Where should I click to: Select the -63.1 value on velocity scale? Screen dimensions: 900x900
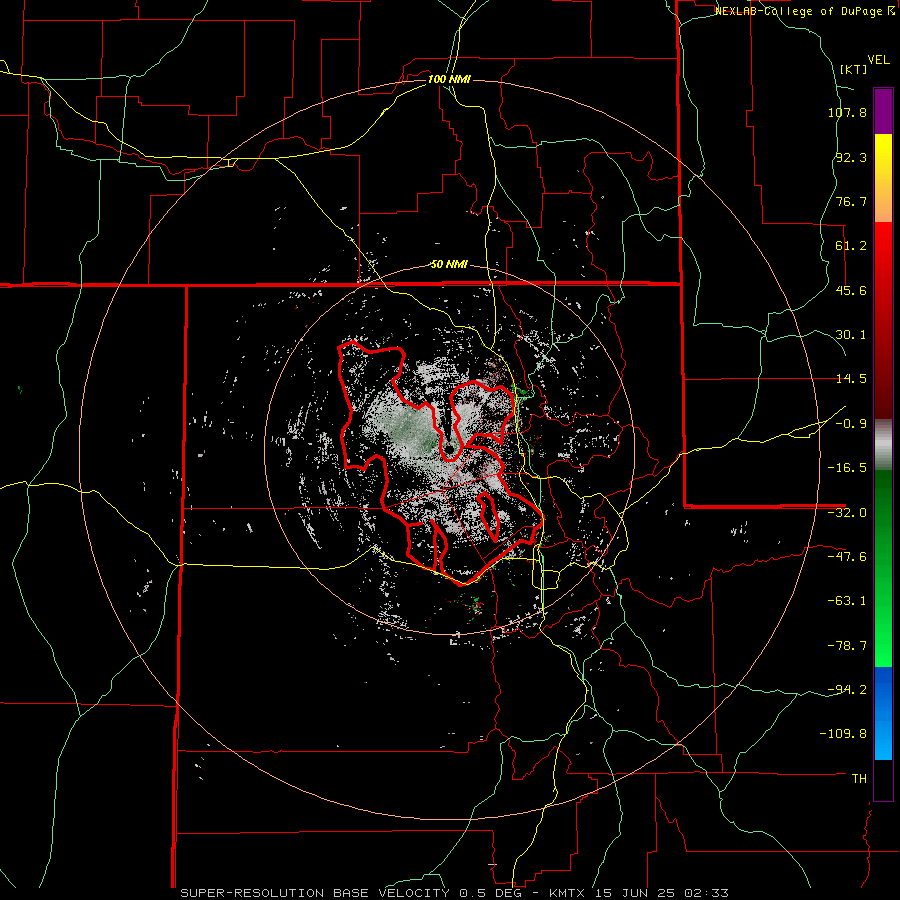click(847, 601)
